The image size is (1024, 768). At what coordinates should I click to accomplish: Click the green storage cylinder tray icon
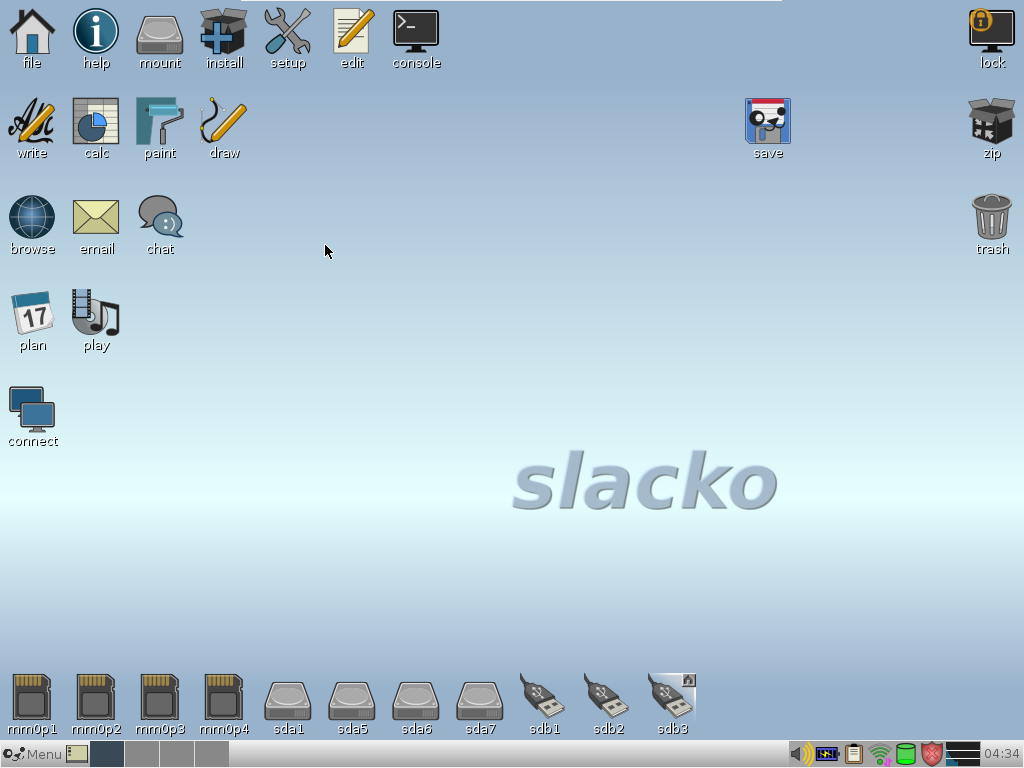click(x=906, y=754)
